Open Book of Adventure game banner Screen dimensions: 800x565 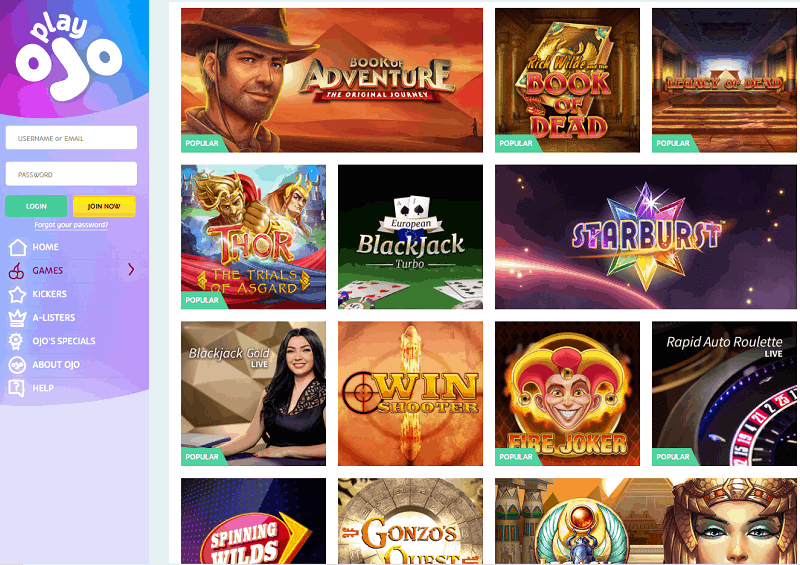pos(332,80)
